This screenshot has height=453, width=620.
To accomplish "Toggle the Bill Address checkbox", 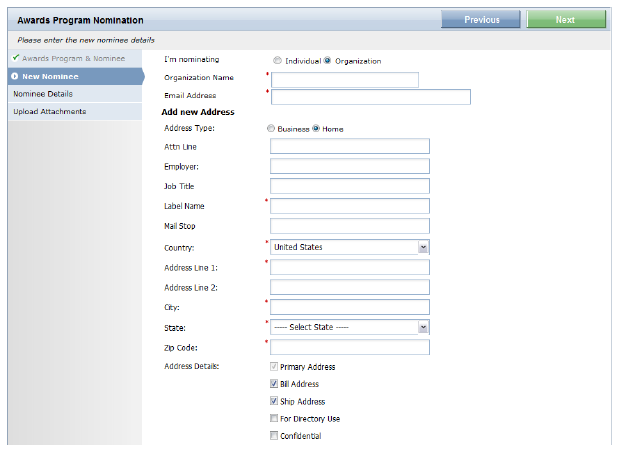I will pyautogui.click(x=274, y=384).
